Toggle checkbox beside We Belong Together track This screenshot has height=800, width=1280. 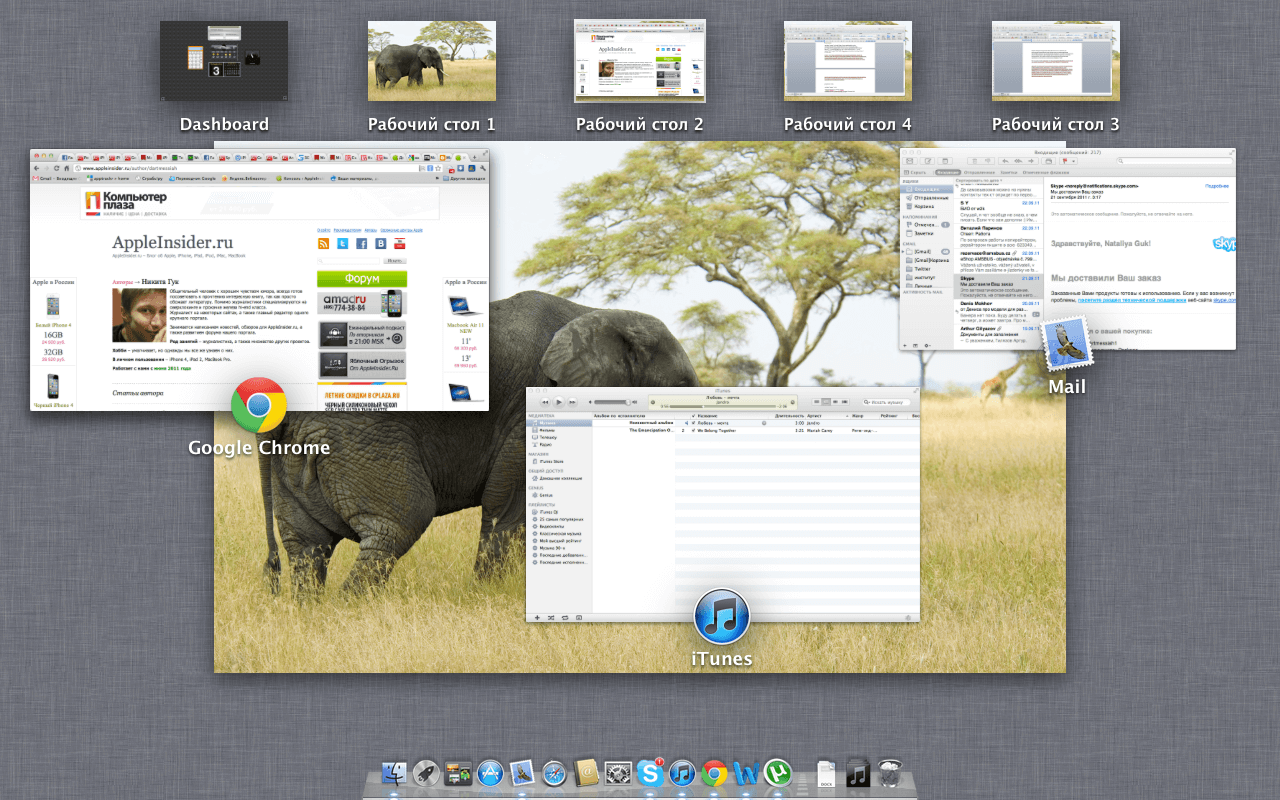[x=693, y=430]
